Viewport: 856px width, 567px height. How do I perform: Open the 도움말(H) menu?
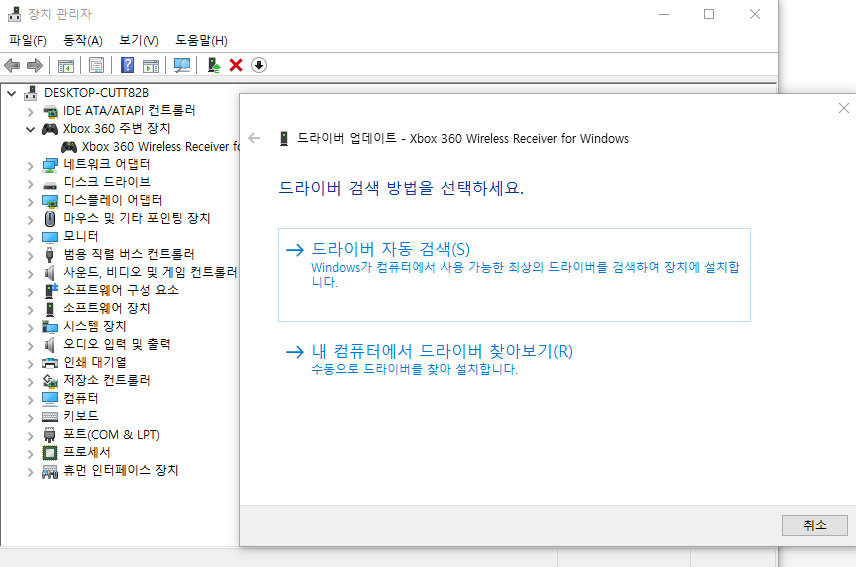(201, 40)
